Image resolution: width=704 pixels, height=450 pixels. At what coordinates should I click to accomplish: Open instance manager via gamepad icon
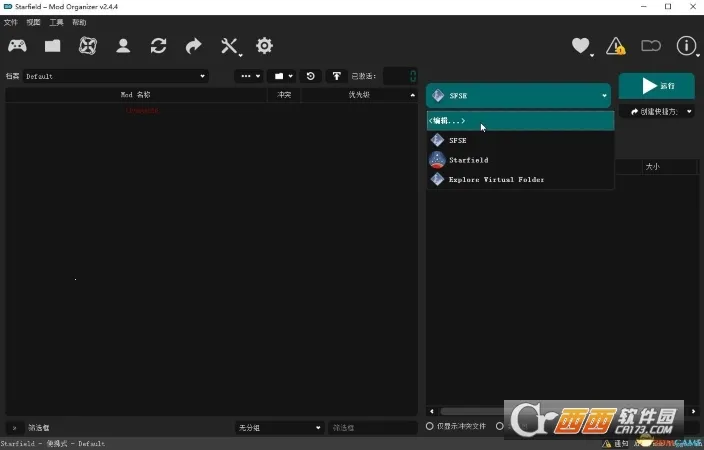(17, 46)
